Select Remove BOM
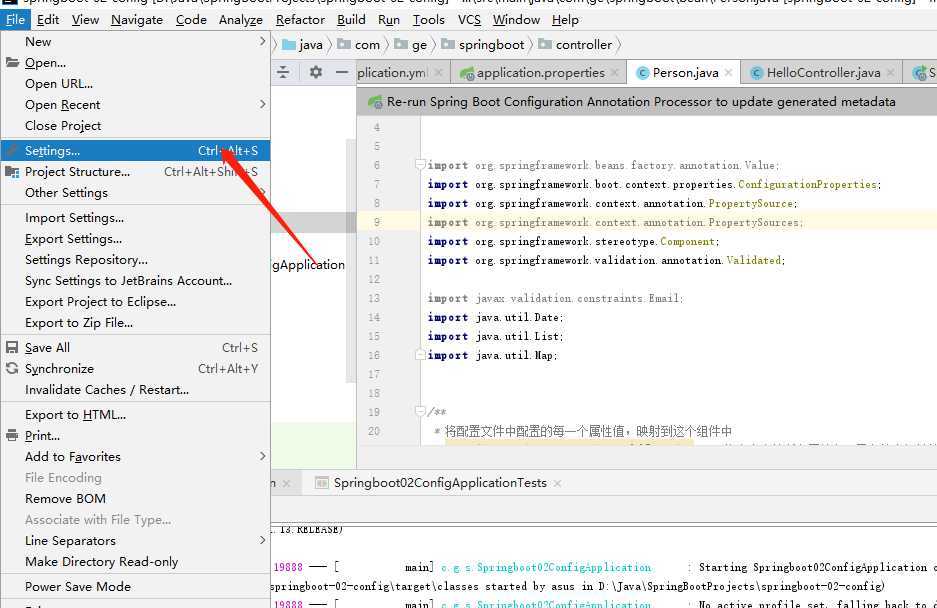The width and height of the screenshot is (937, 608). coord(136,498)
